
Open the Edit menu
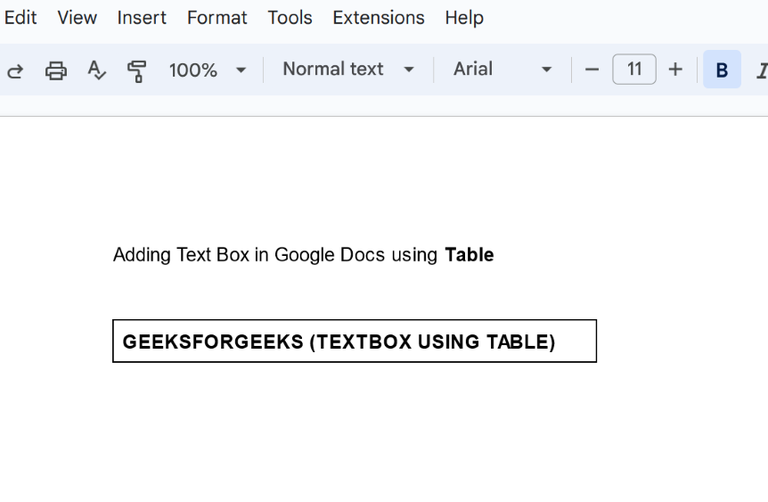point(20,18)
